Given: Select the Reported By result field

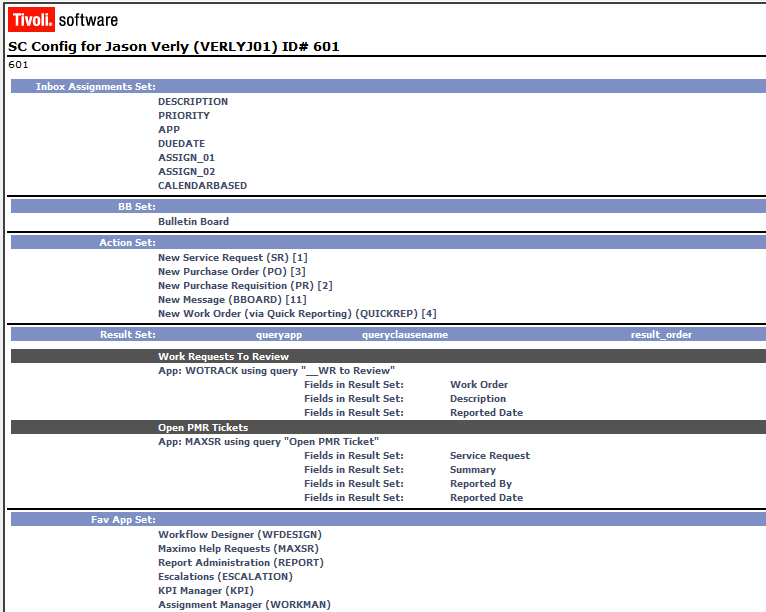Looking at the screenshot, I should tap(481, 484).
